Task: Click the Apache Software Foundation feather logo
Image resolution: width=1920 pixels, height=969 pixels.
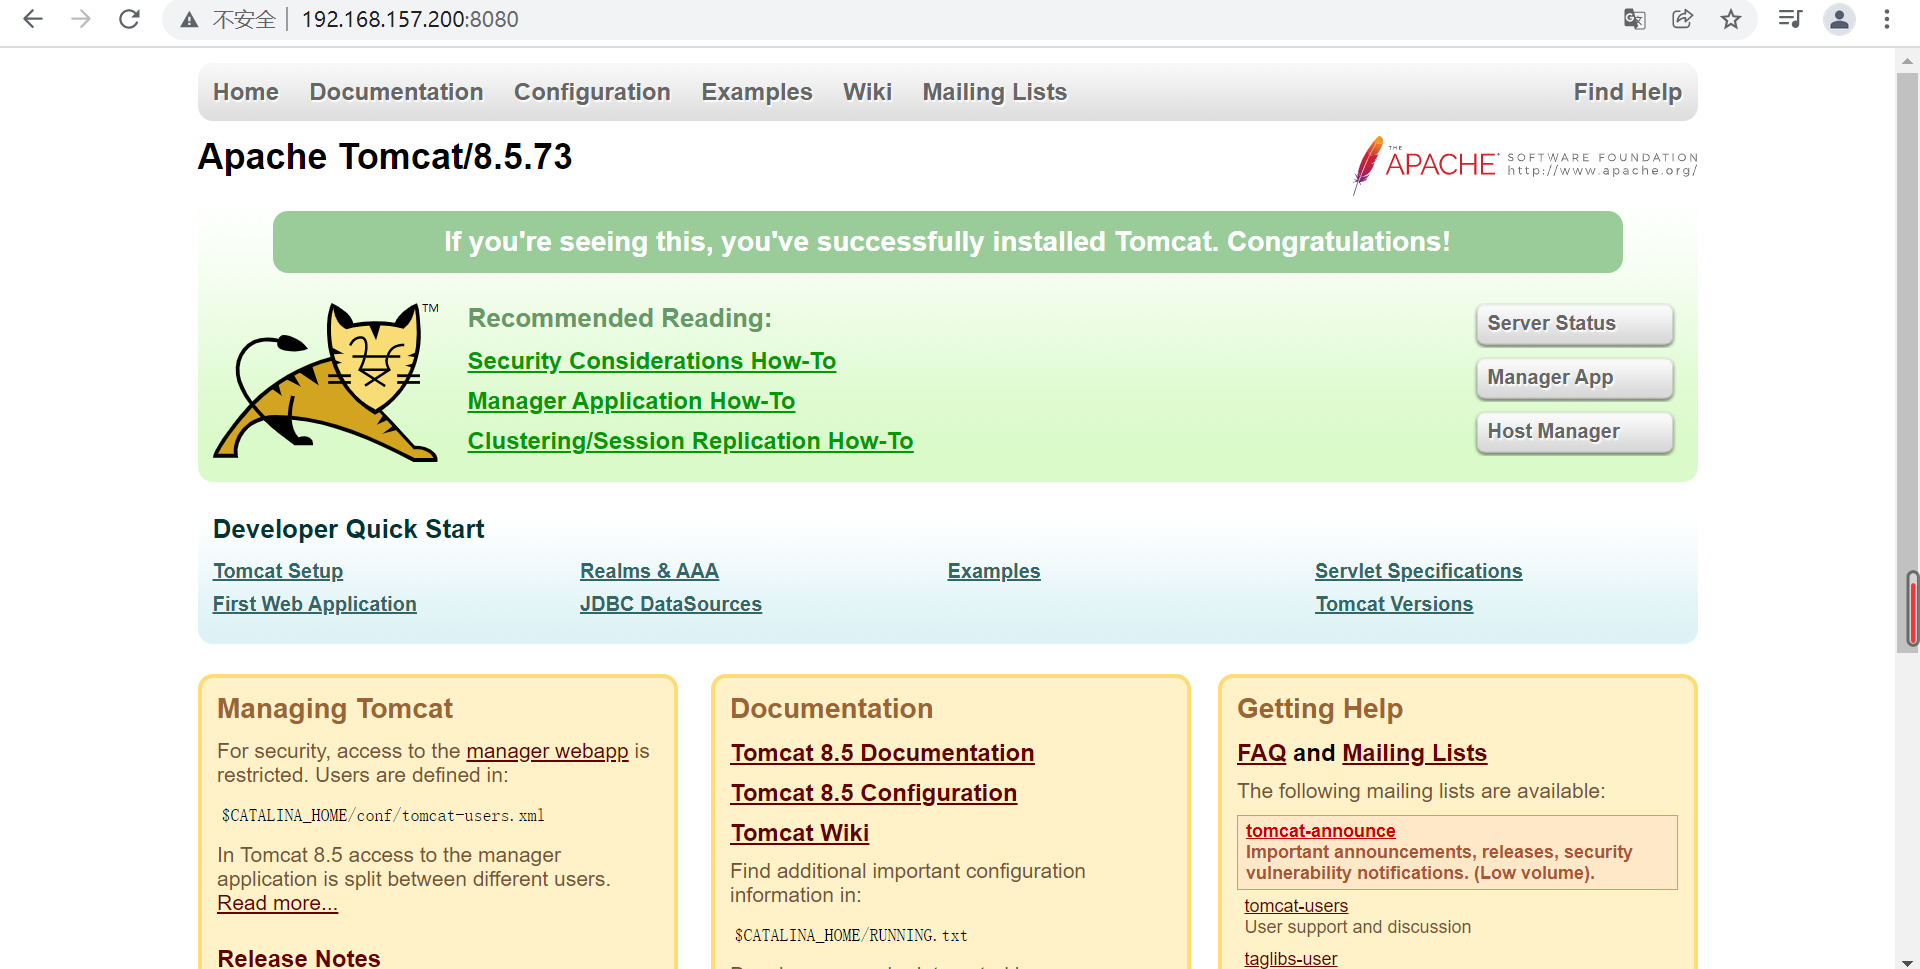Action: click(1524, 165)
